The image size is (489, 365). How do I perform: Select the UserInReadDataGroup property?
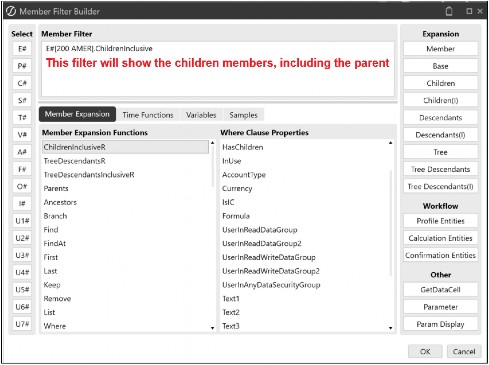click(x=260, y=230)
